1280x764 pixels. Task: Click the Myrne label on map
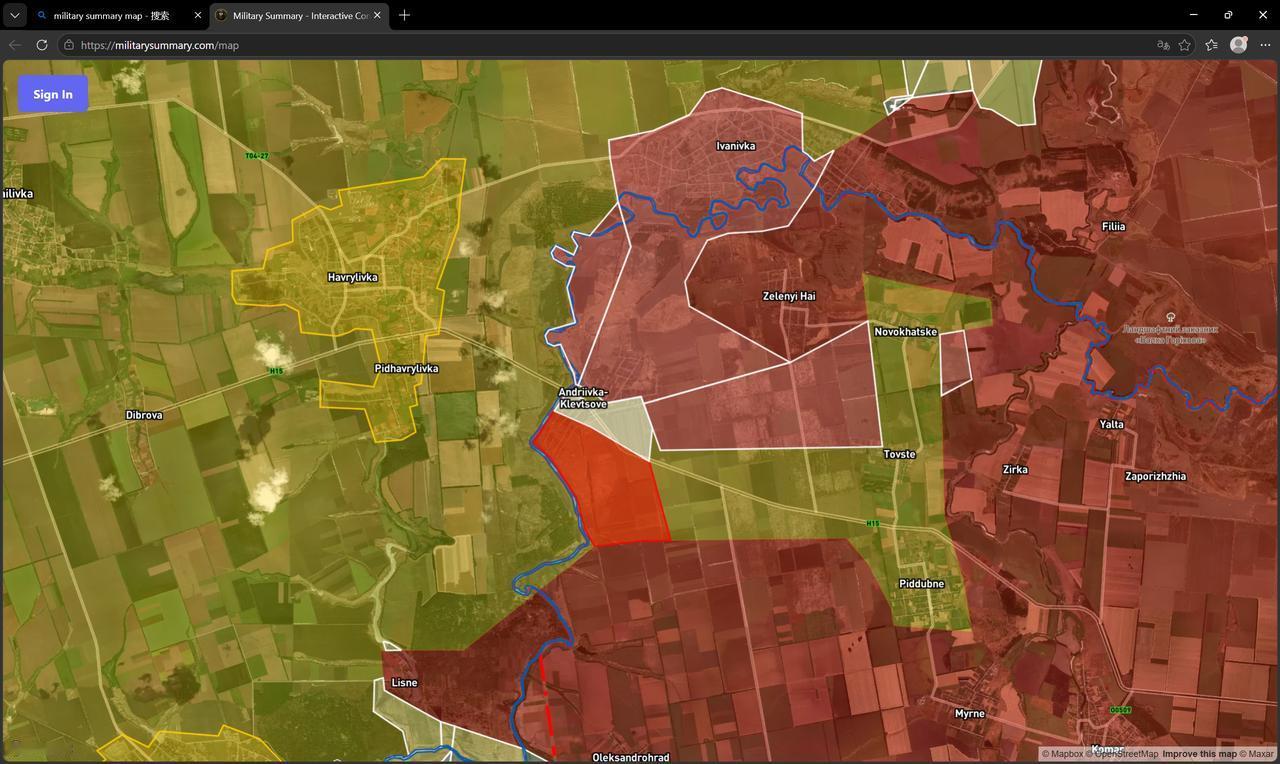(x=969, y=714)
